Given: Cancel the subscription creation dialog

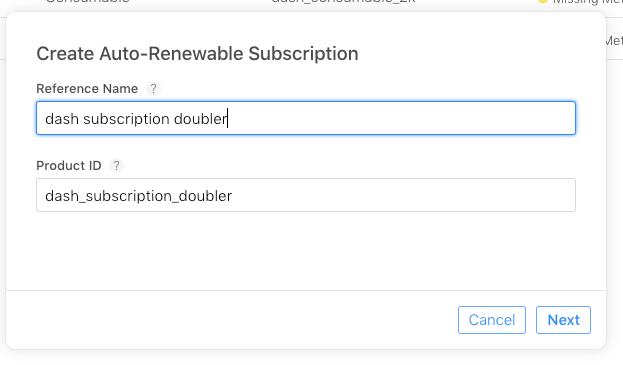Looking at the screenshot, I should point(491,320).
